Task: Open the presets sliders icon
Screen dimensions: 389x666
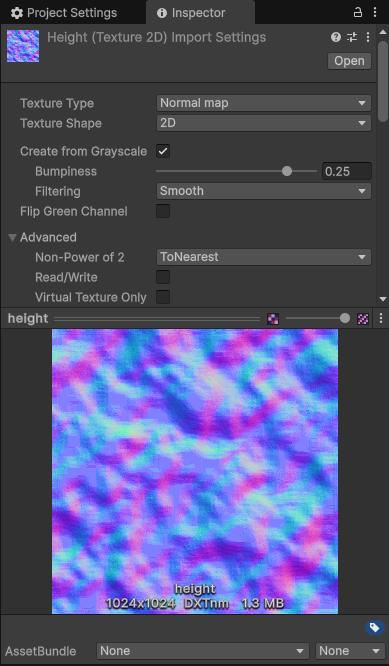Action: [x=352, y=37]
